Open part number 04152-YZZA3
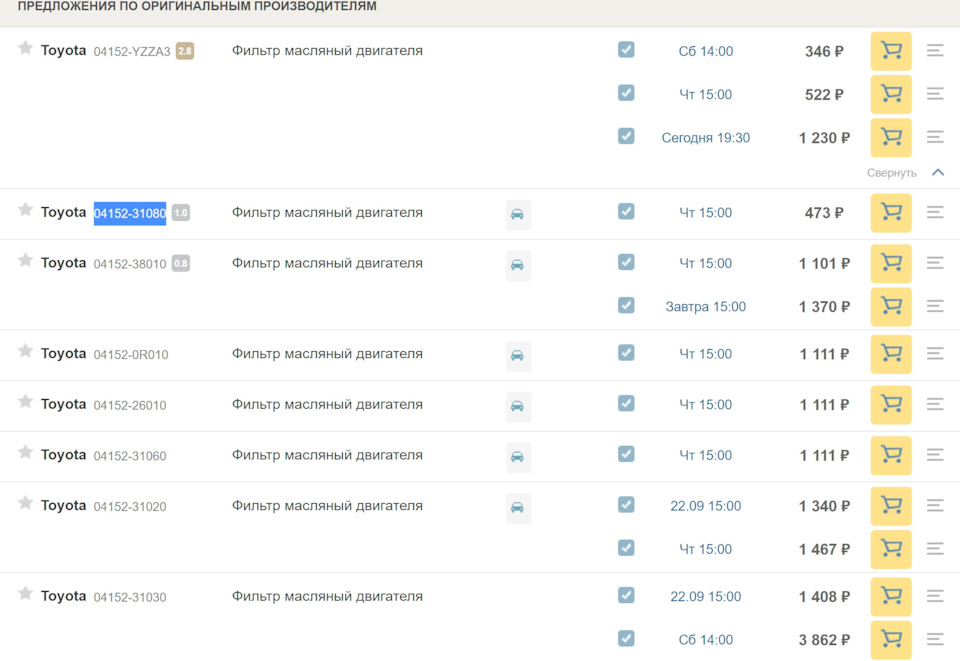Viewport: 960px width, 661px height. coord(132,51)
